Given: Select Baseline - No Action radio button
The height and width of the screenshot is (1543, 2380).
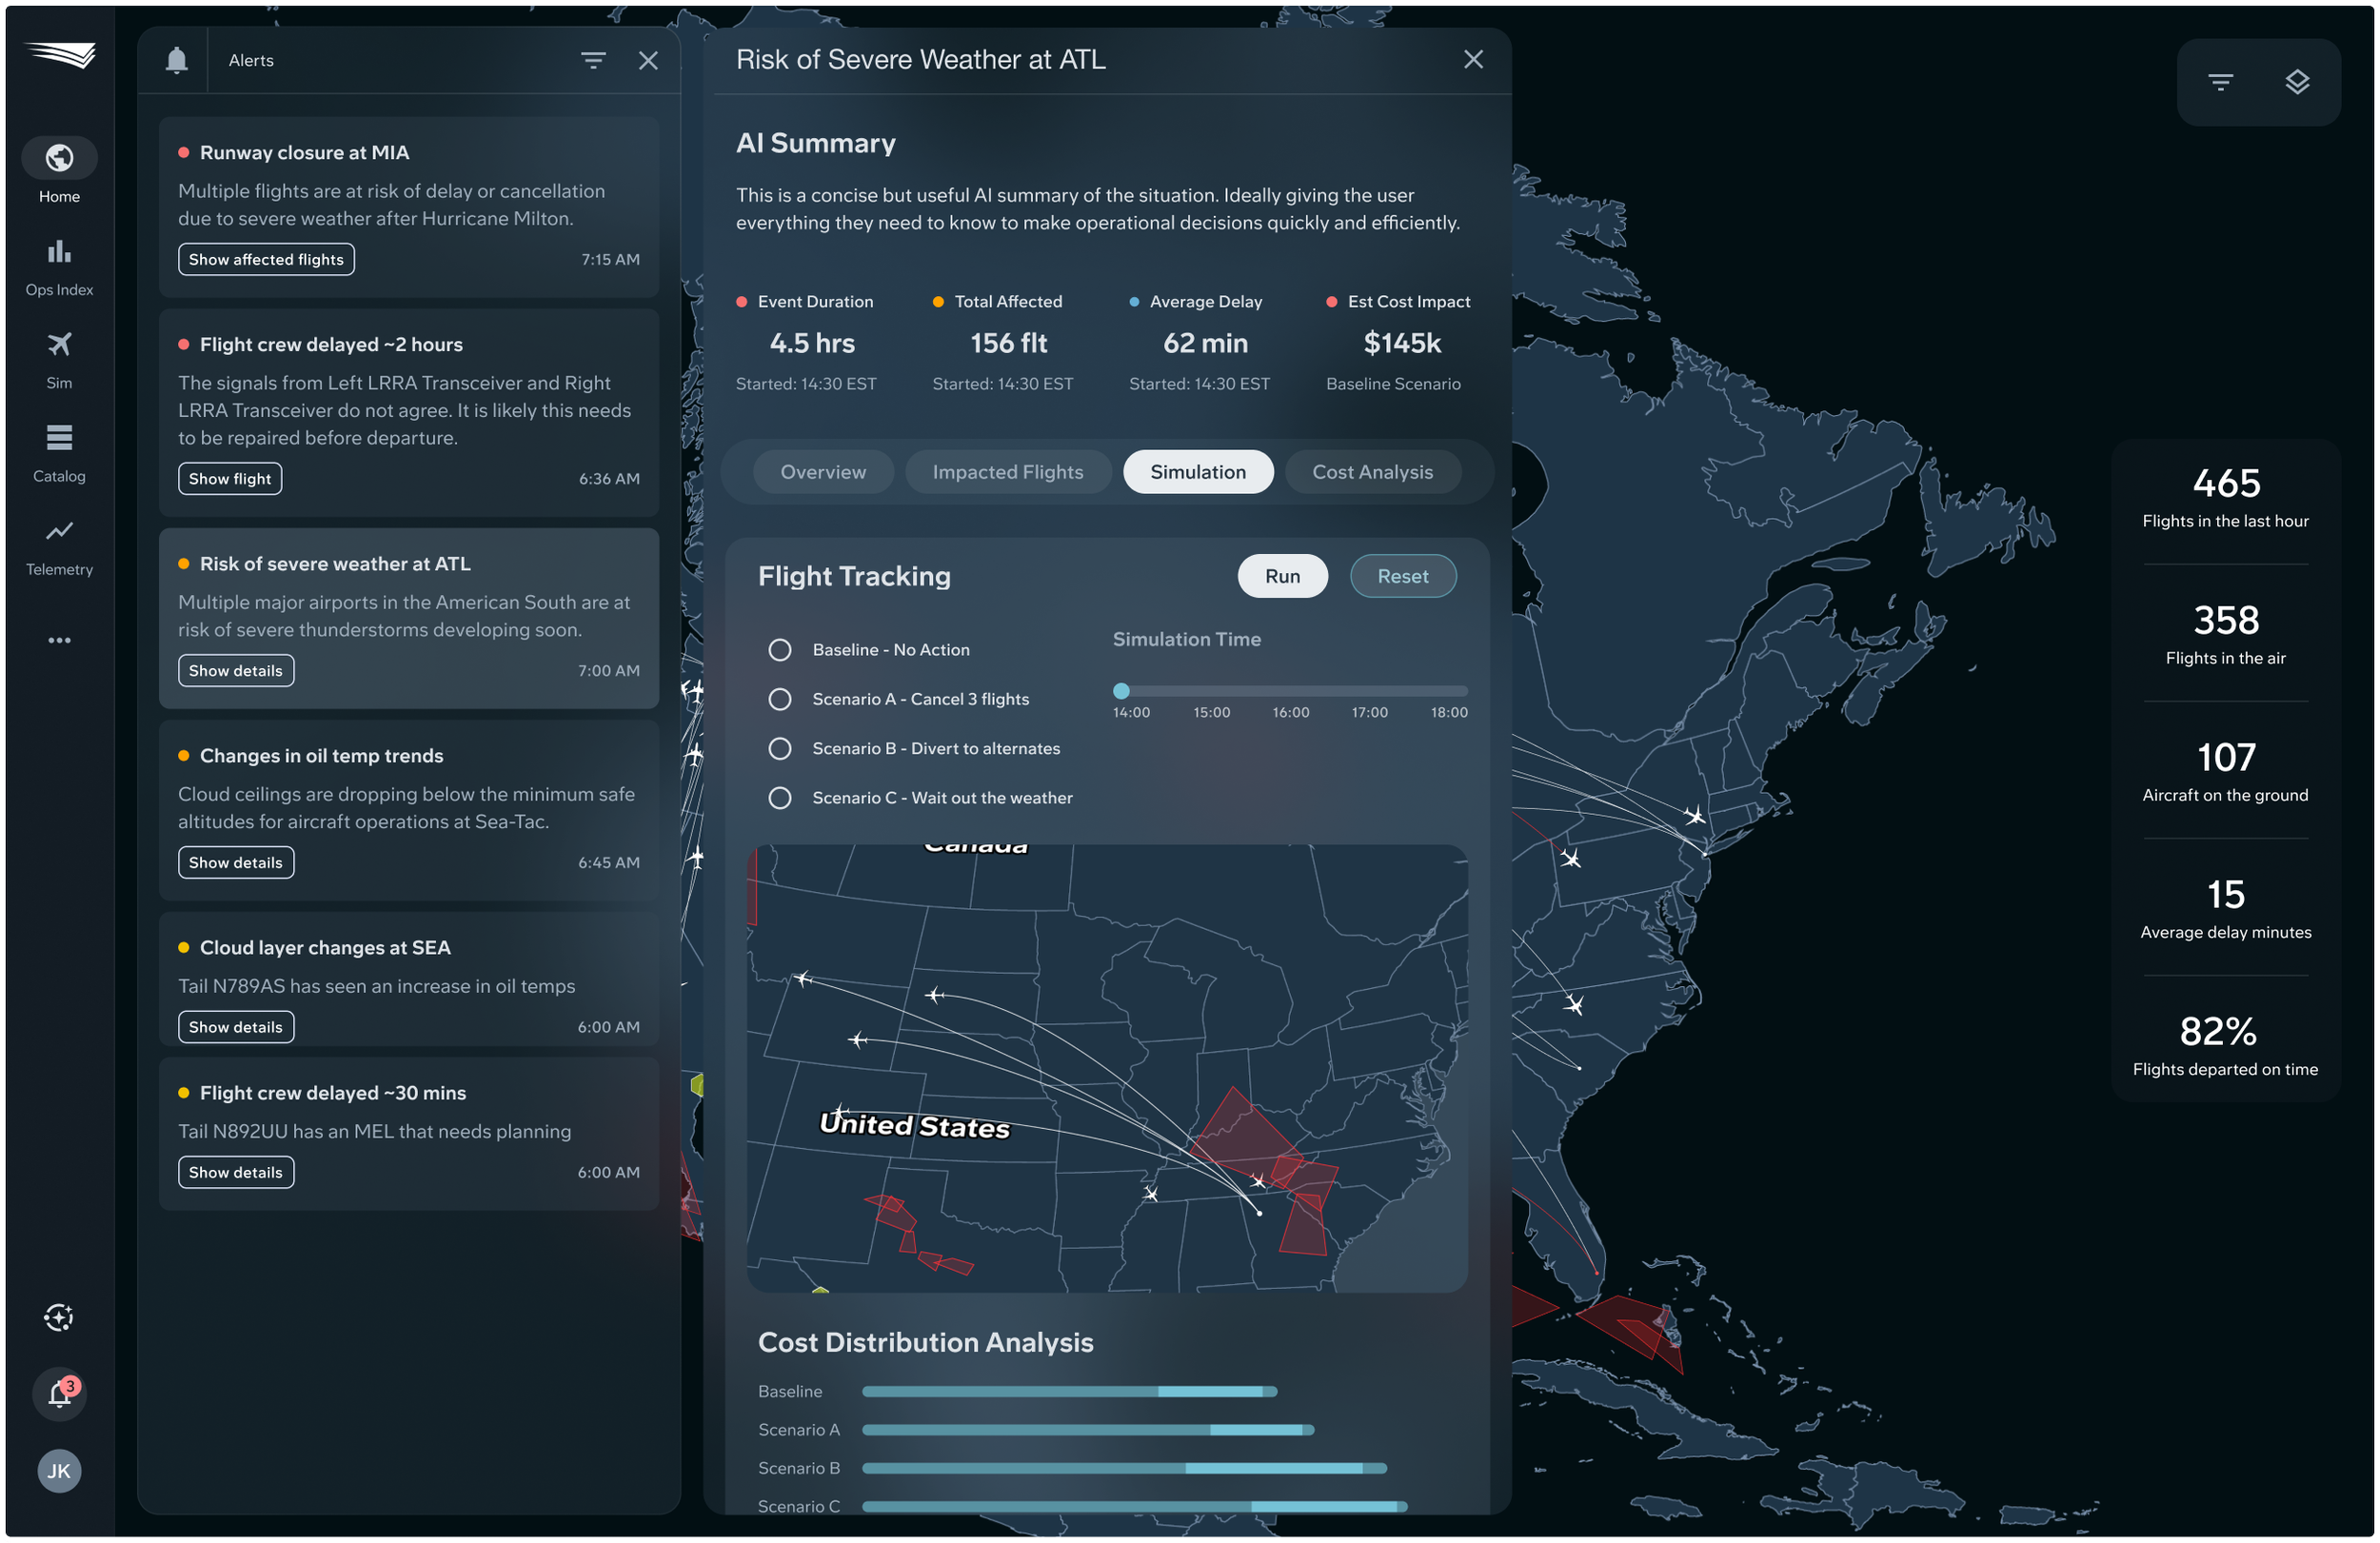Looking at the screenshot, I should 780,650.
